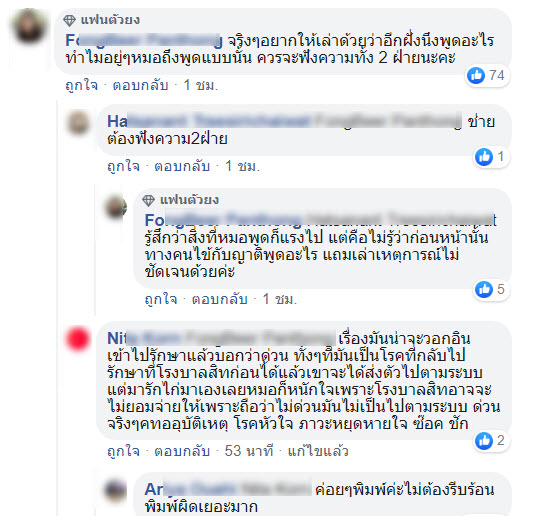This screenshot has width=548, height=516.
Task: Click top fan badge diamond icon
Action: [x=69, y=20]
